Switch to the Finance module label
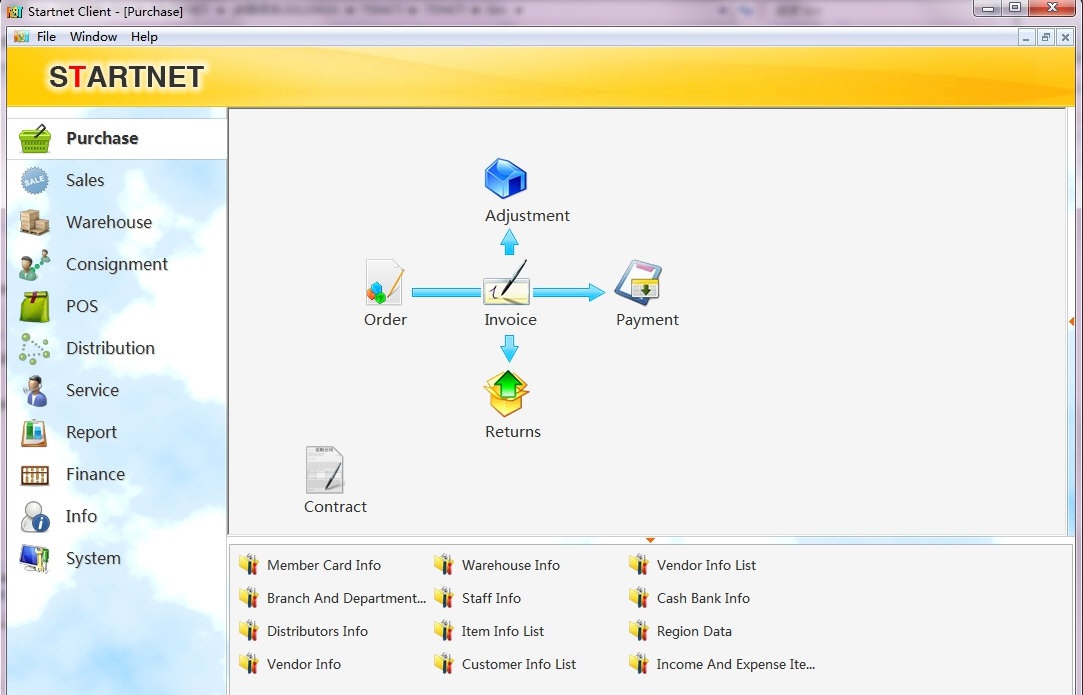Image resolution: width=1083 pixels, height=695 pixels. point(95,475)
